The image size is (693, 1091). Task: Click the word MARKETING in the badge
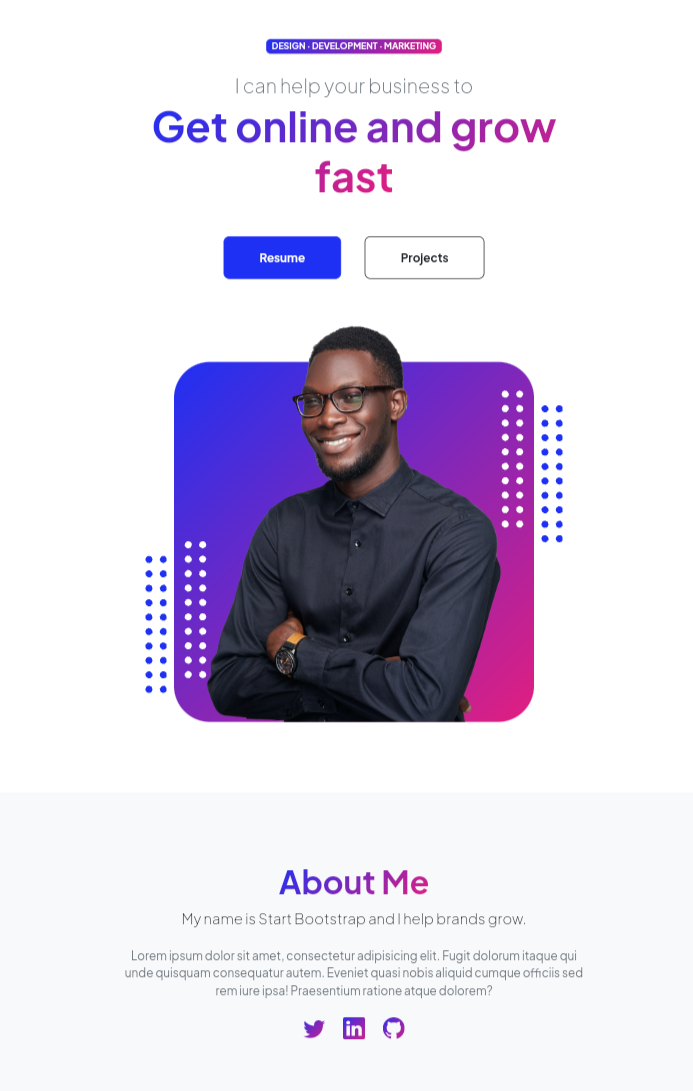click(x=410, y=46)
